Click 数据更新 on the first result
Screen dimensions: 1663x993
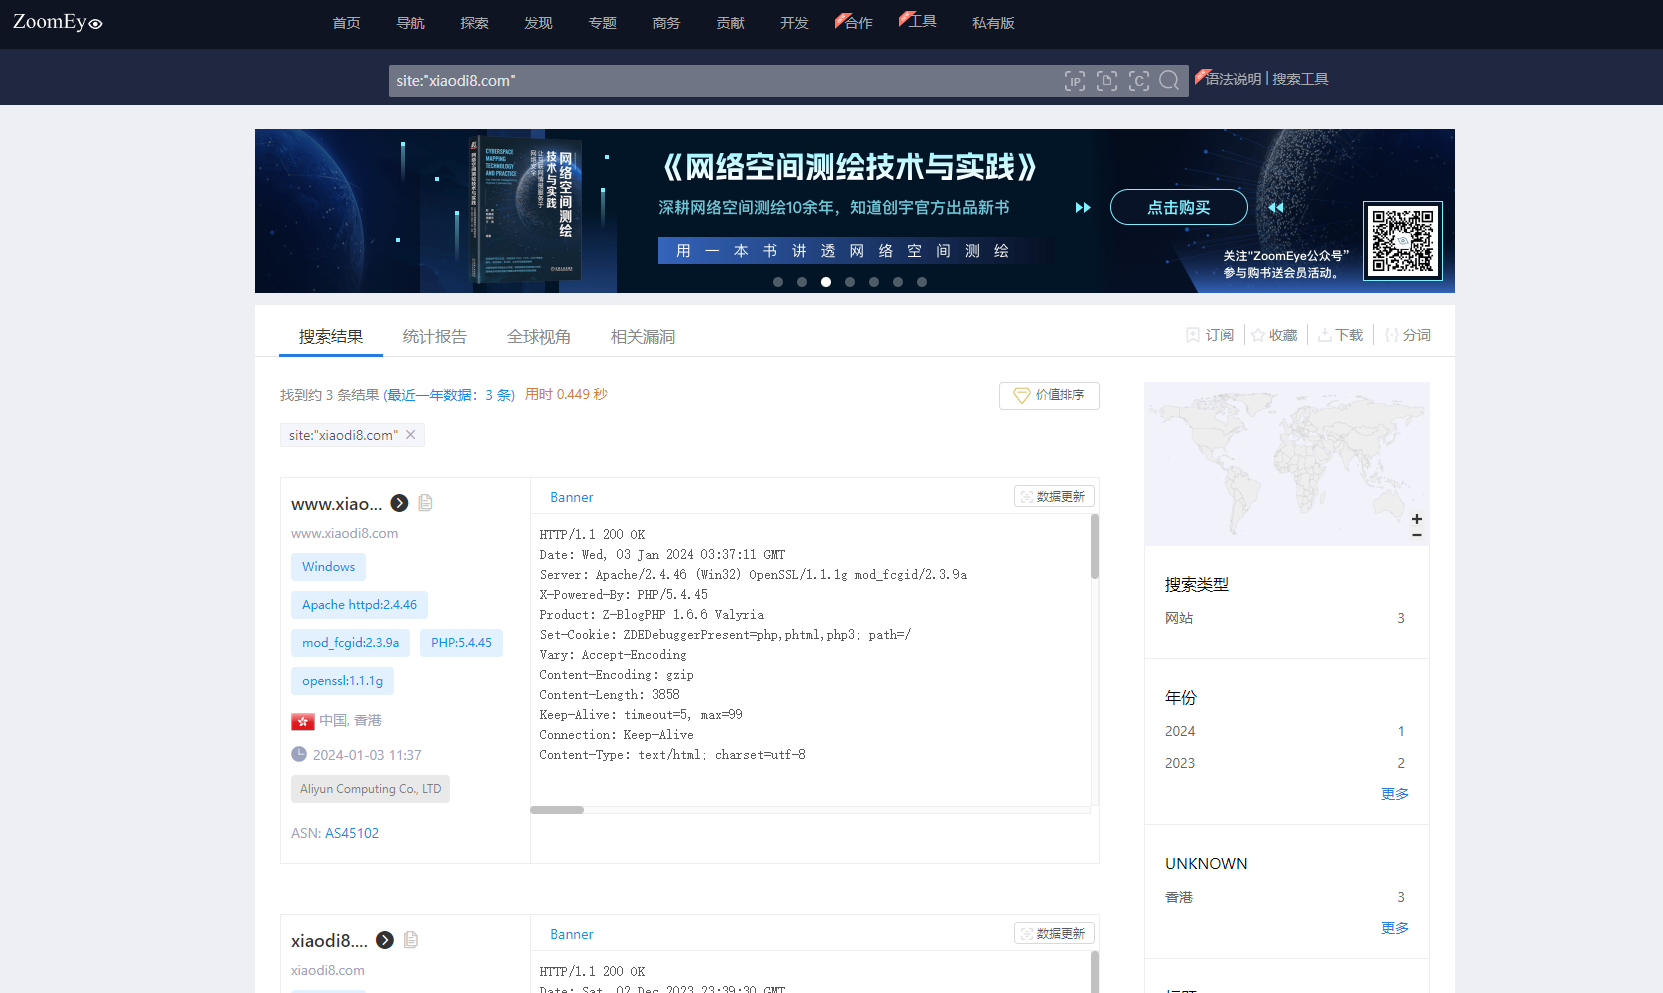click(x=1054, y=497)
